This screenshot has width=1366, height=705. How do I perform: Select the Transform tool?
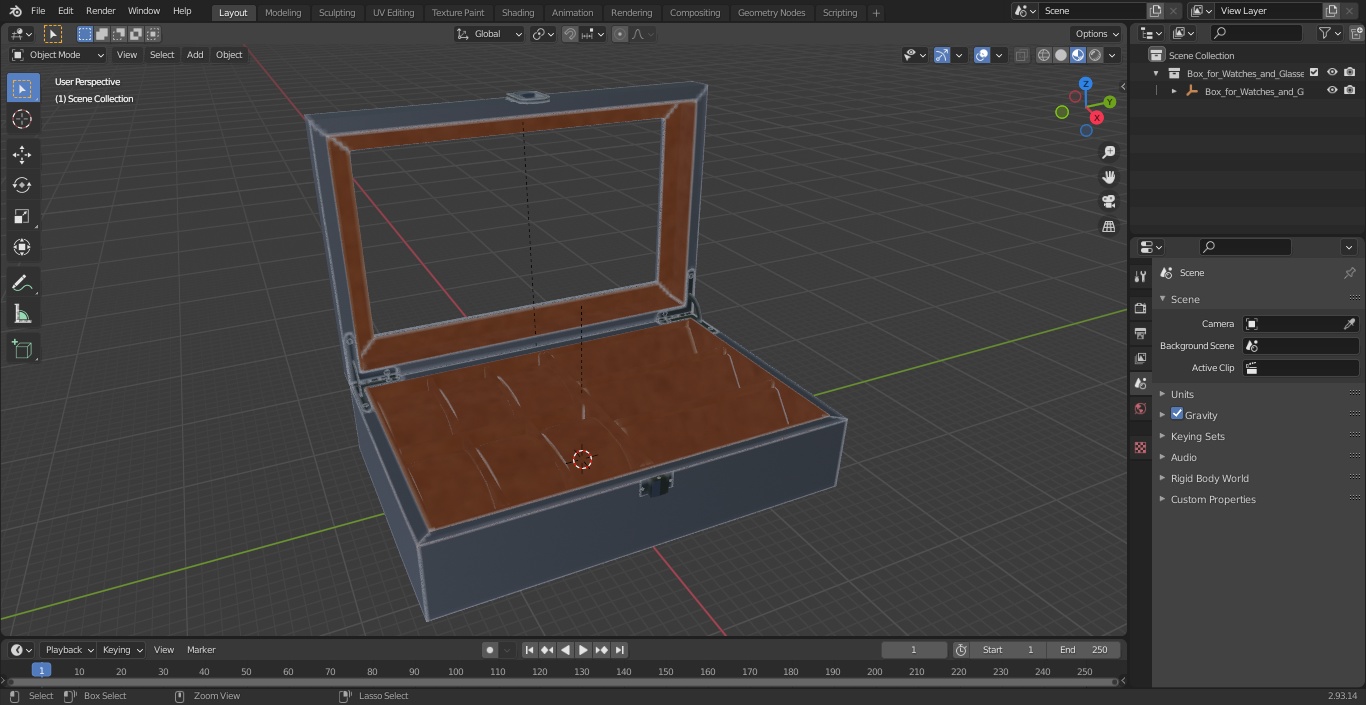point(22,247)
